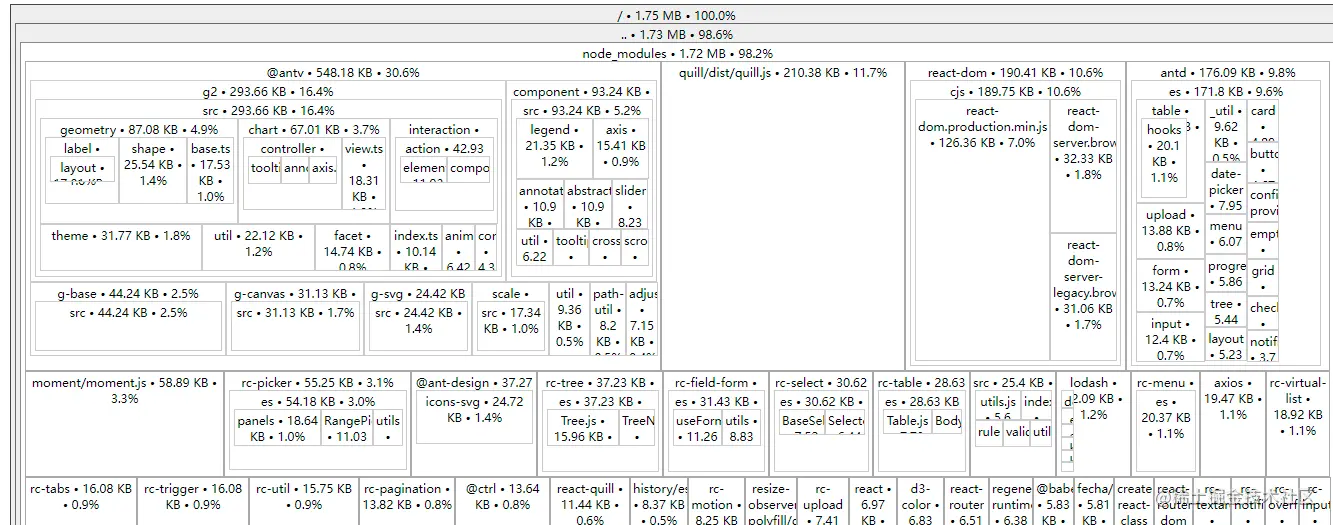Open the layout 5.23 block in antd

[x=1226, y=346]
